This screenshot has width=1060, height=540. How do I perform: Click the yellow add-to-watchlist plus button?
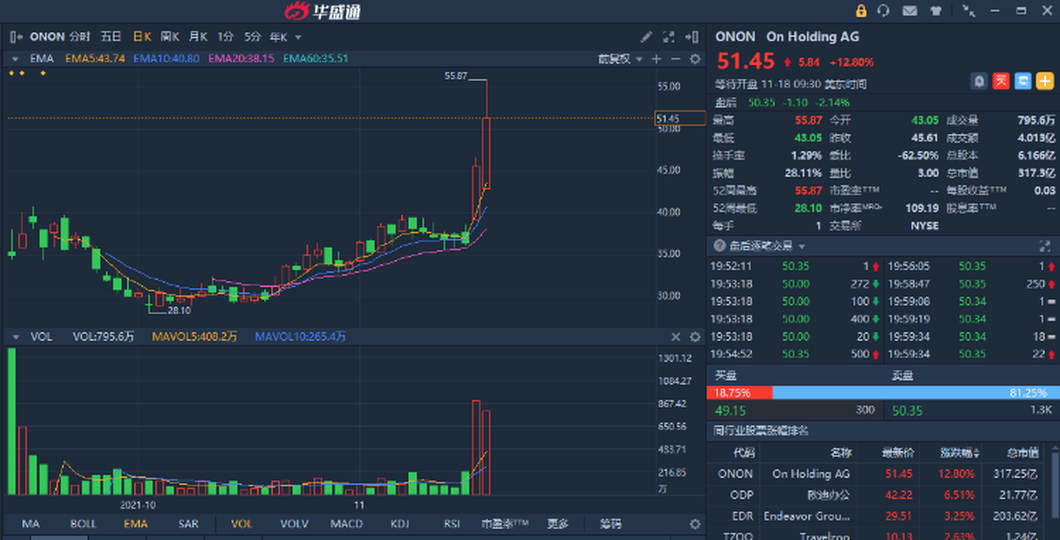point(1044,81)
